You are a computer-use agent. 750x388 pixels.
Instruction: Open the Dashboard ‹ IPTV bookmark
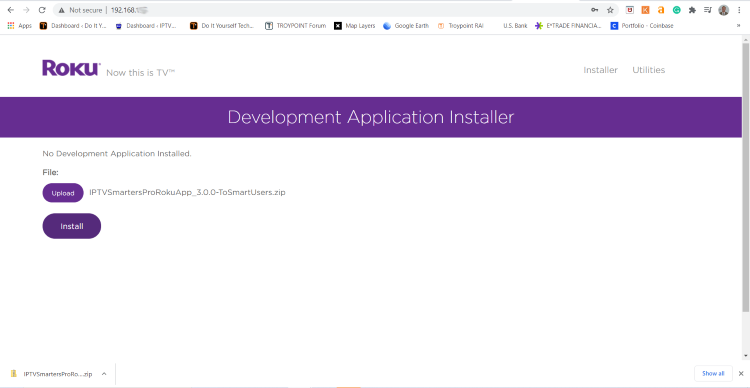[x=146, y=26]
